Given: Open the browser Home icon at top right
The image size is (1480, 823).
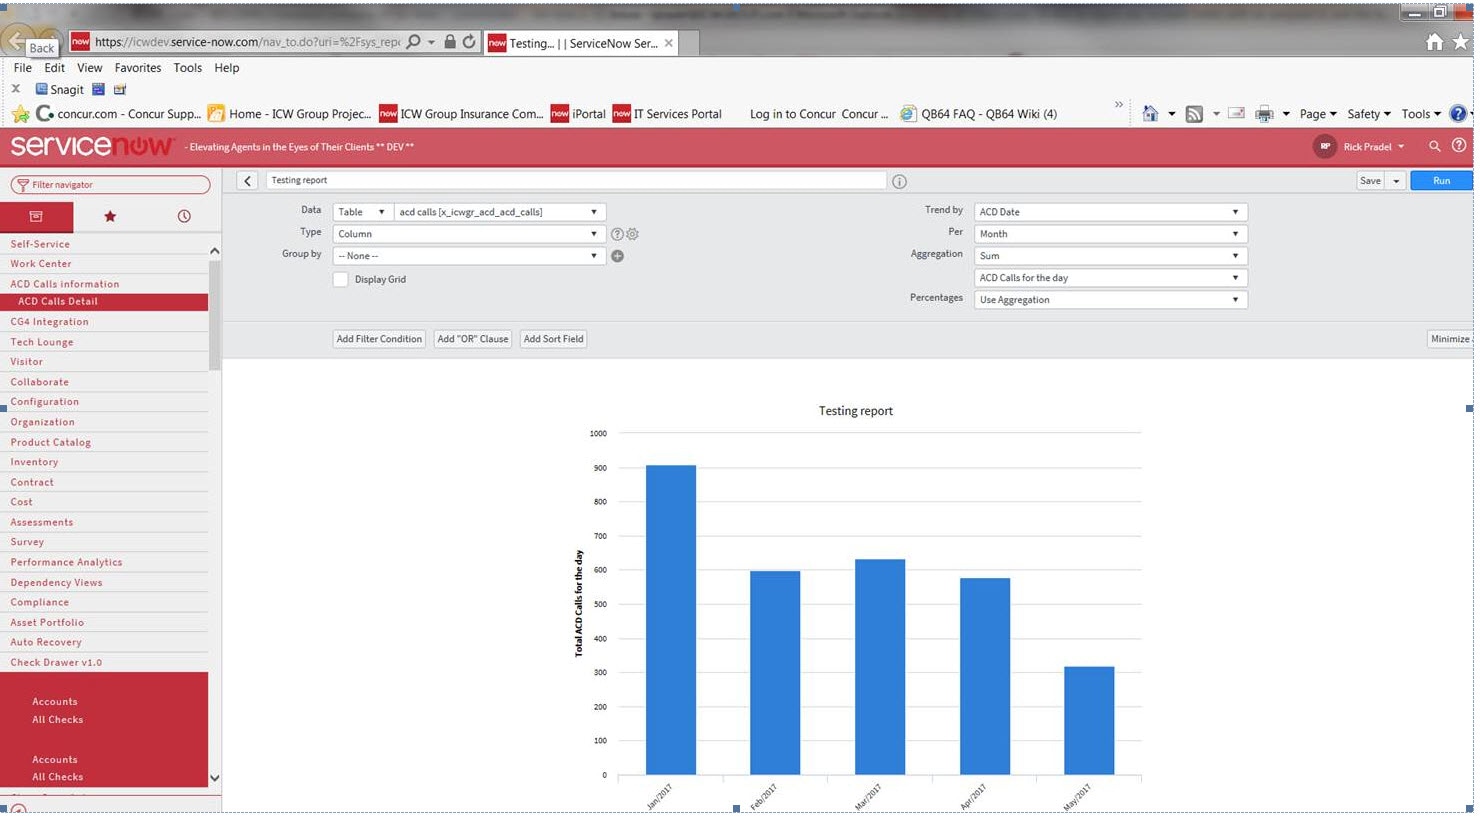Looking at the screenshot, I should (x=1435, y=42).
